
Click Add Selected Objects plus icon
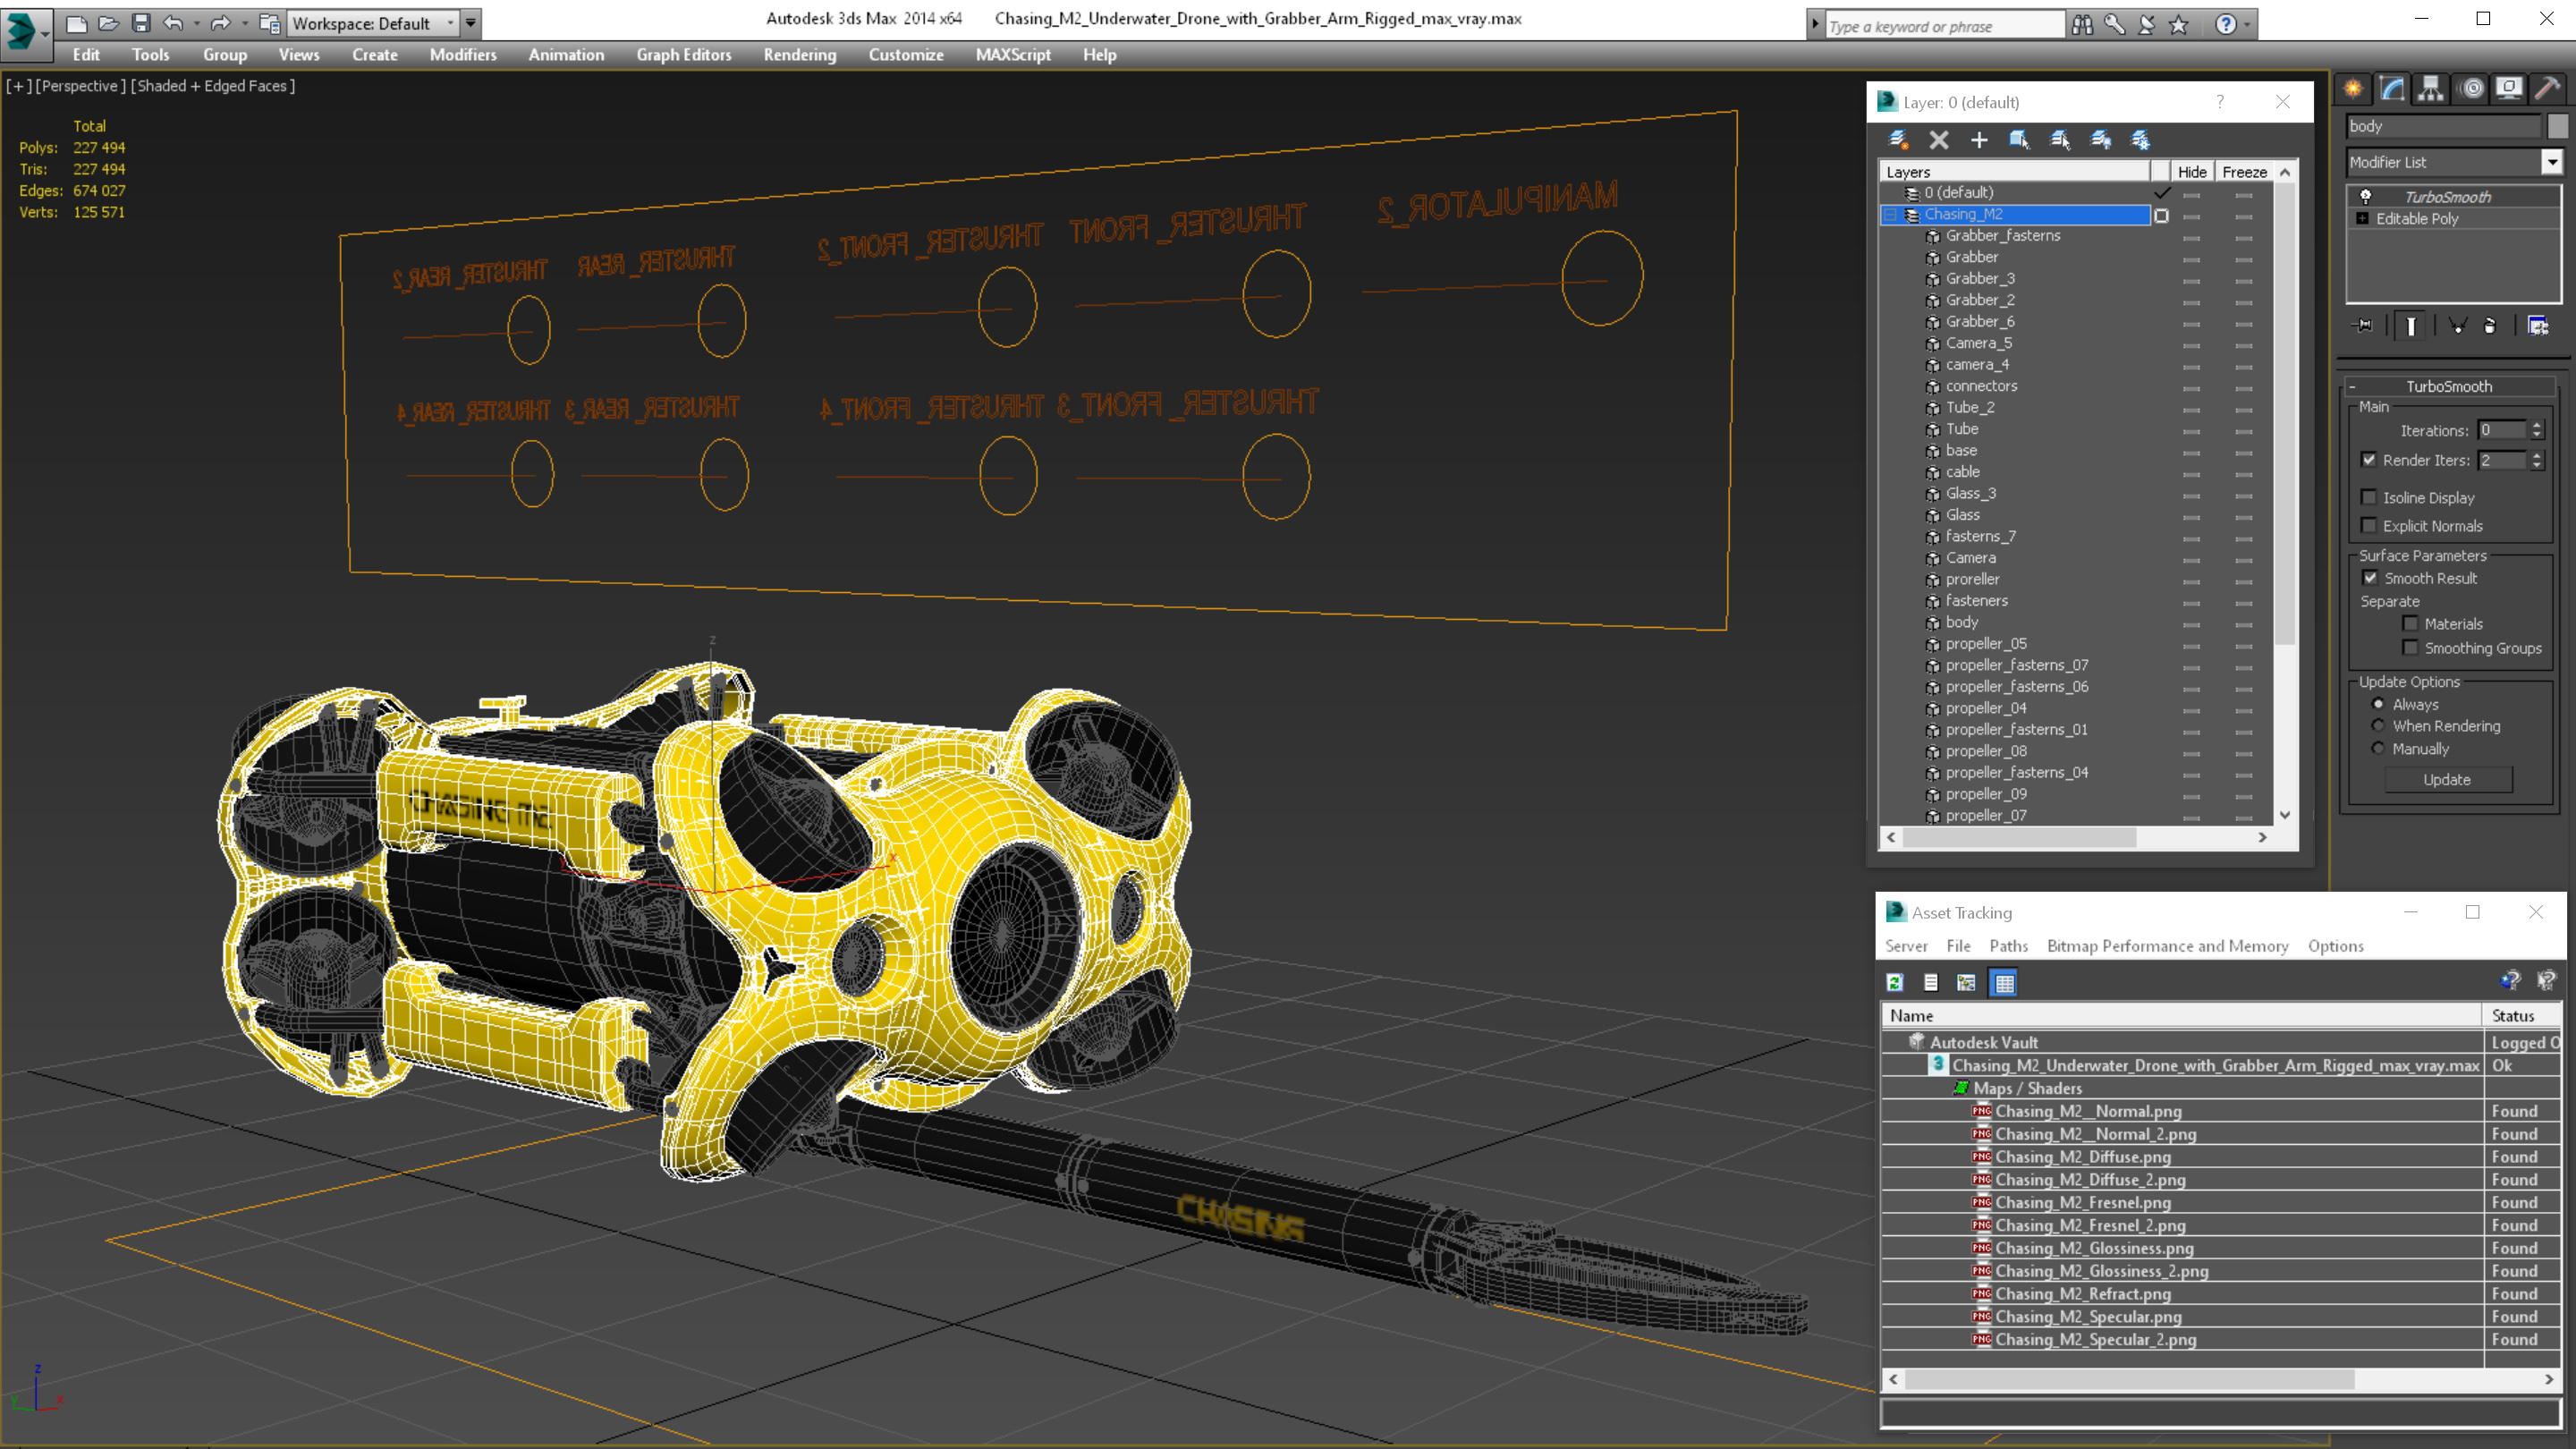tap(1979, 140)
